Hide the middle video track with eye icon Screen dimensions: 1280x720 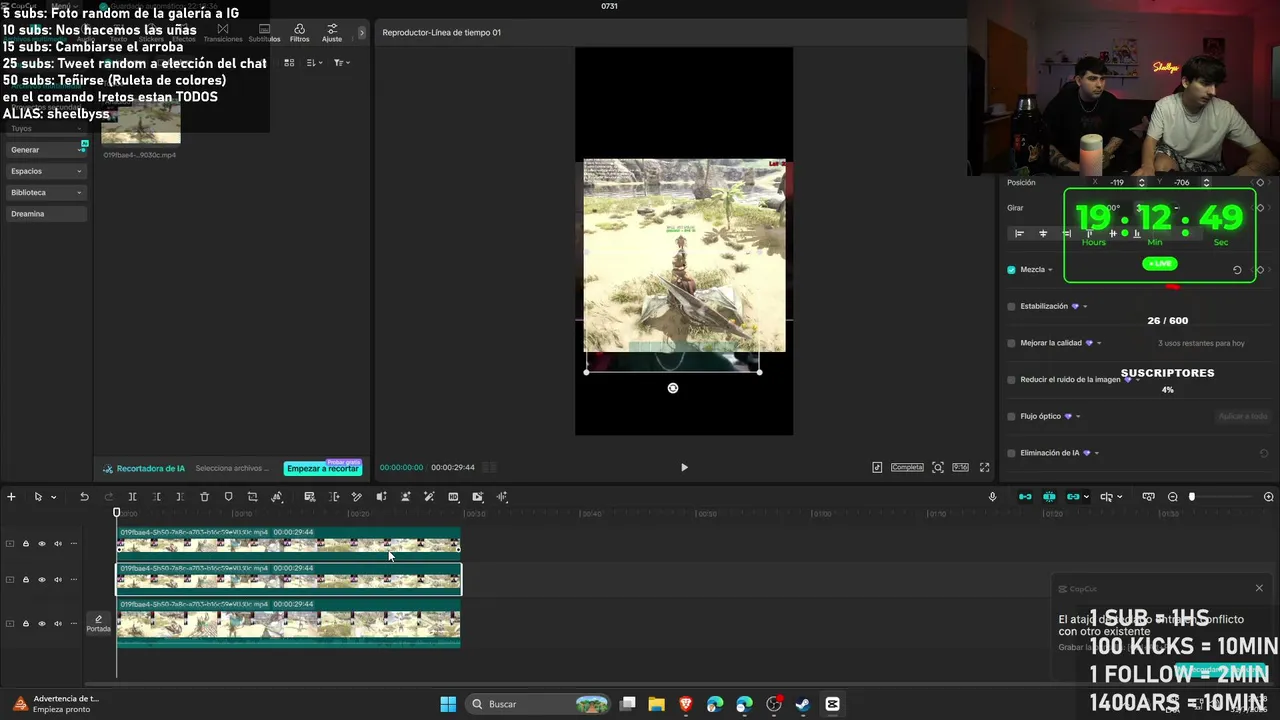tap(42, 580)
